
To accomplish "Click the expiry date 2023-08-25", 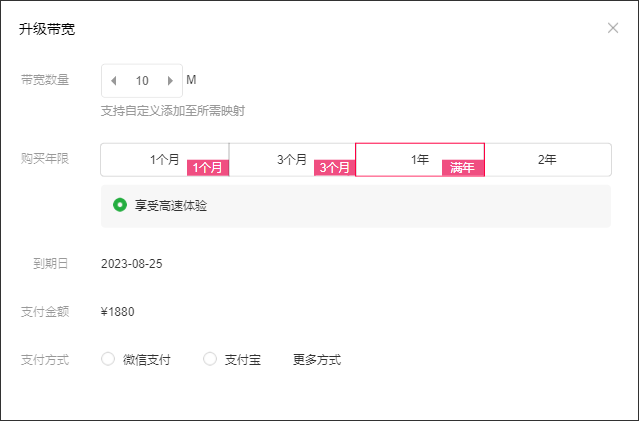I will pyautogui.click(x=132, y=264).
